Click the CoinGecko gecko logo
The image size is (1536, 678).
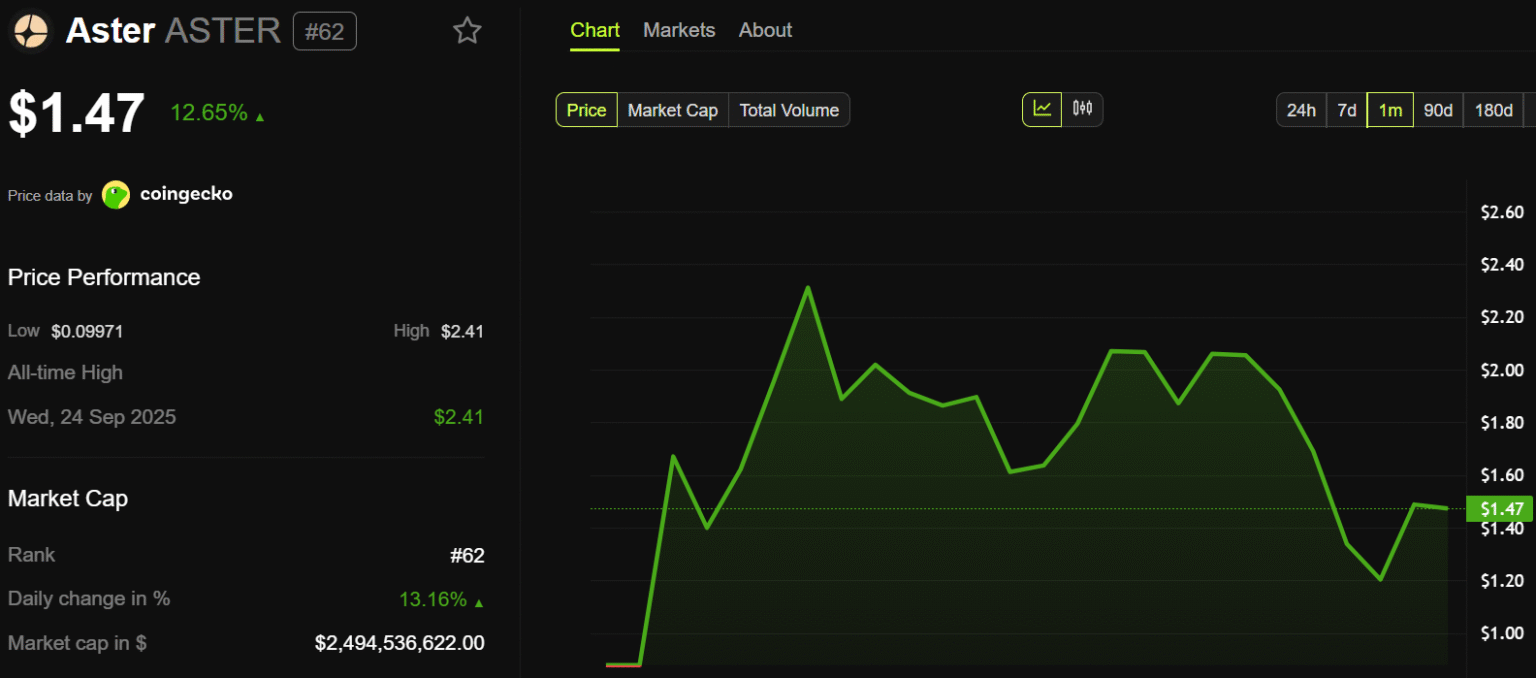[116, 195]
